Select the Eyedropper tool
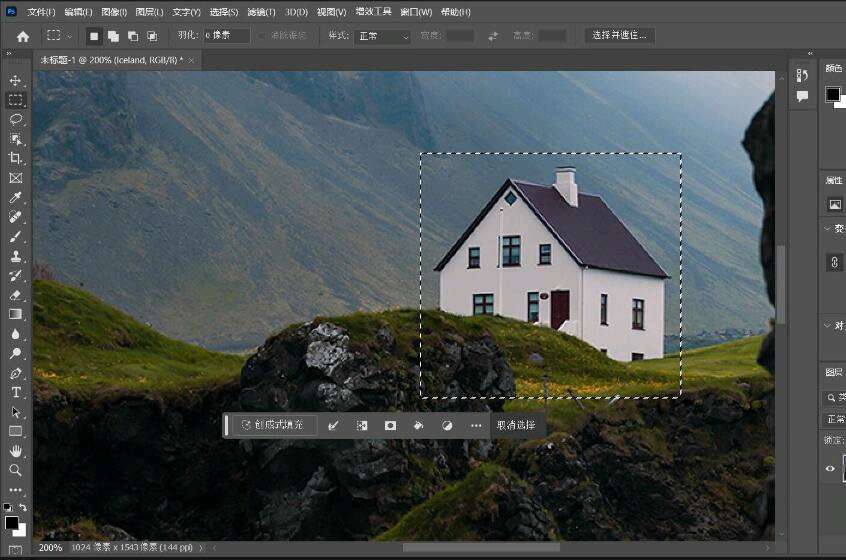This screenshot has width=846, height=560. 15,197
